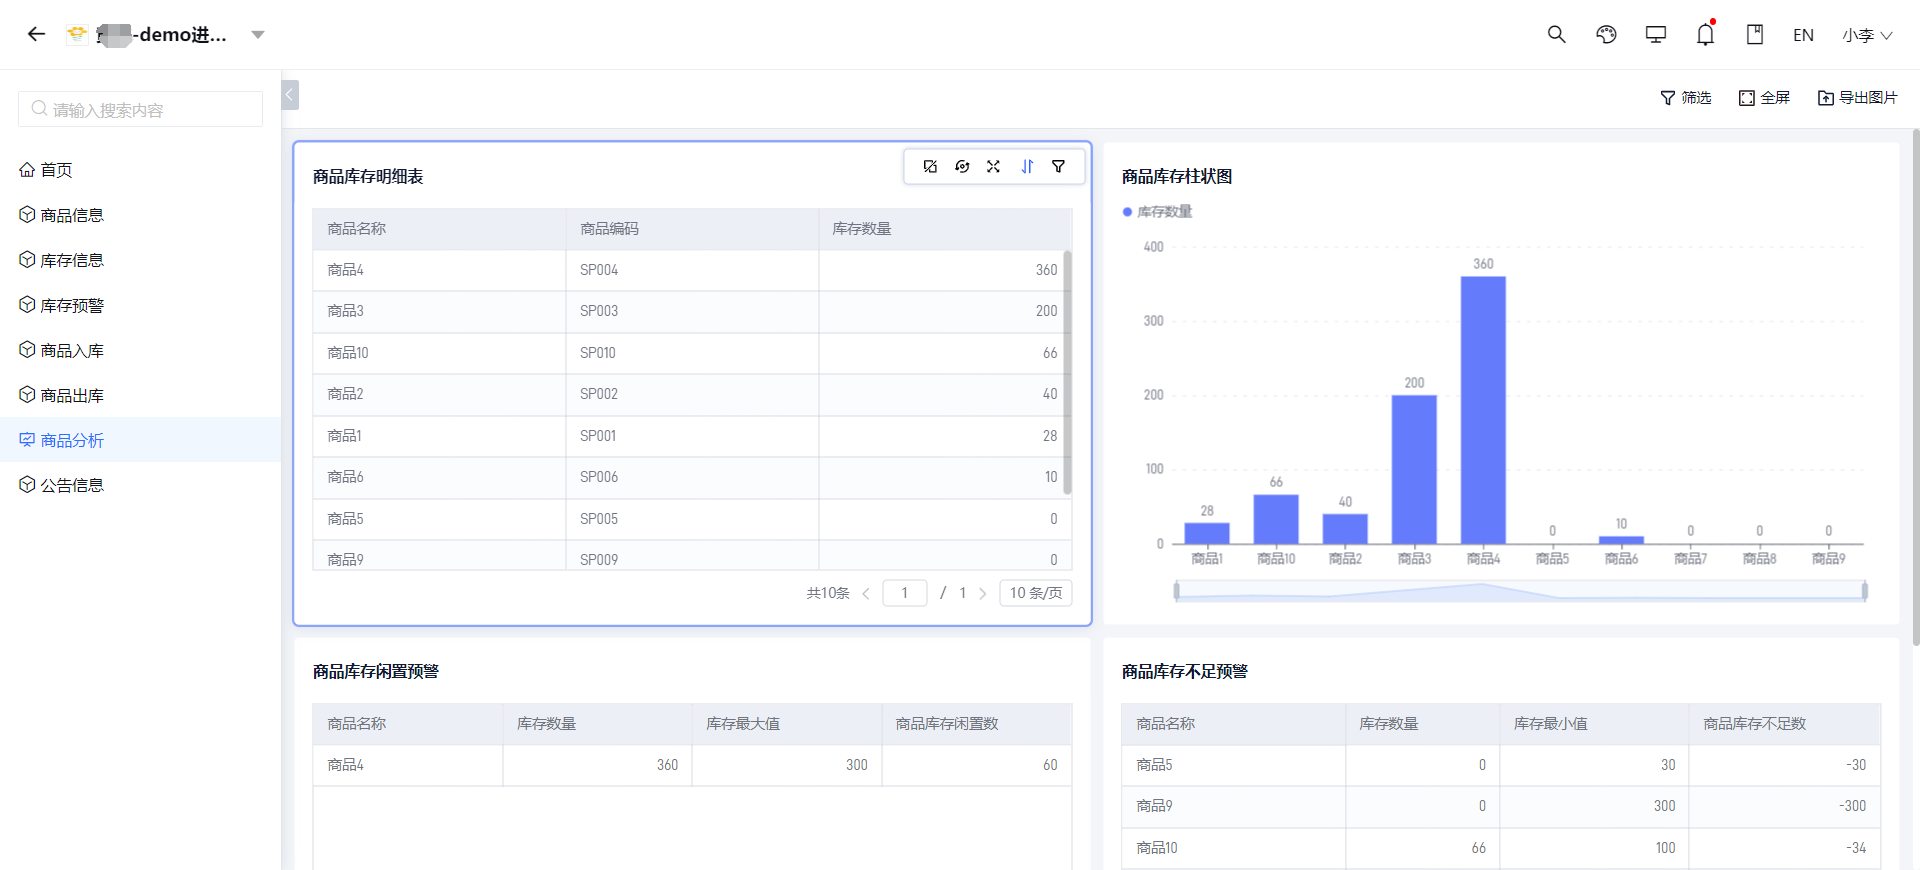The width and height of the screenshot is (1920, 870).
Task: Open the 小李 user menu
Action: (x=1867, y=35)
